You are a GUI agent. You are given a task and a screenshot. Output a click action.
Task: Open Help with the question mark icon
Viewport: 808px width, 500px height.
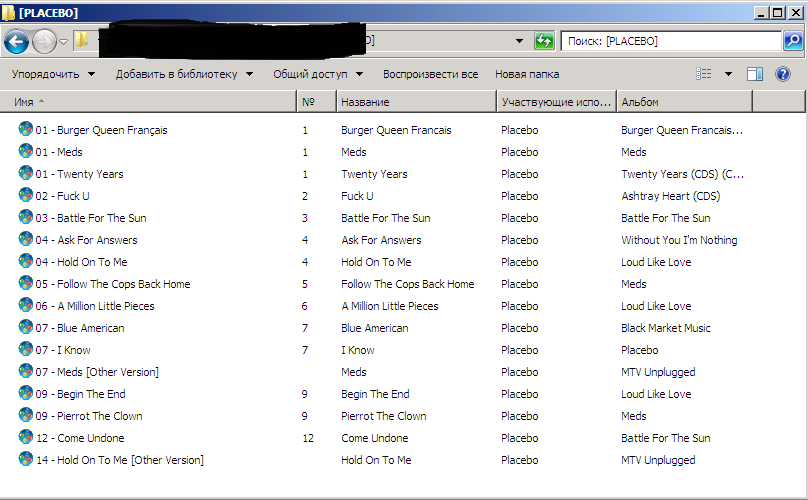point(782,74)
